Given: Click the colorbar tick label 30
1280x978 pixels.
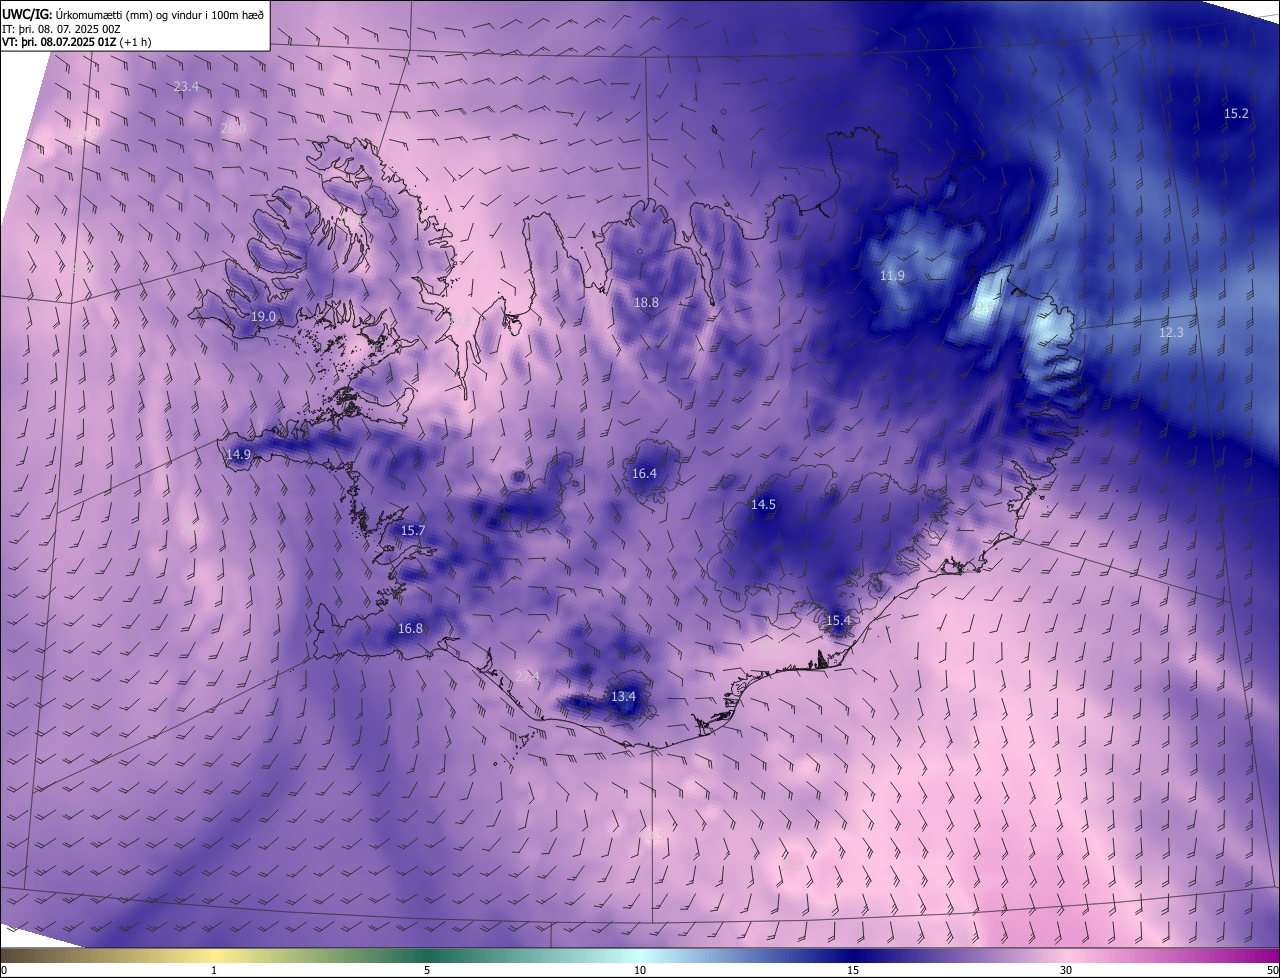Looking at the screenshot, I should coord(1066,971).
